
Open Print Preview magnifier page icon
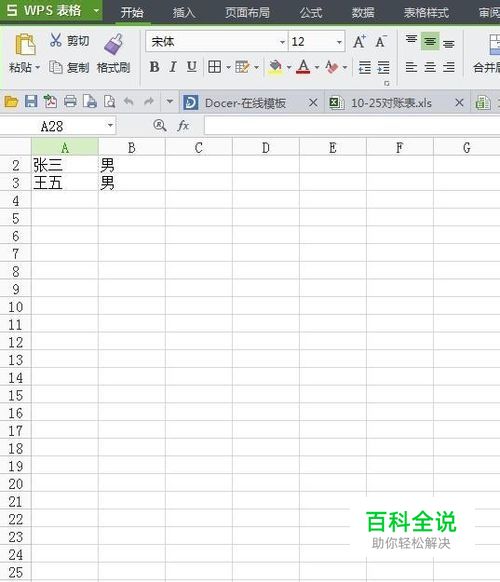coord(110,101)
